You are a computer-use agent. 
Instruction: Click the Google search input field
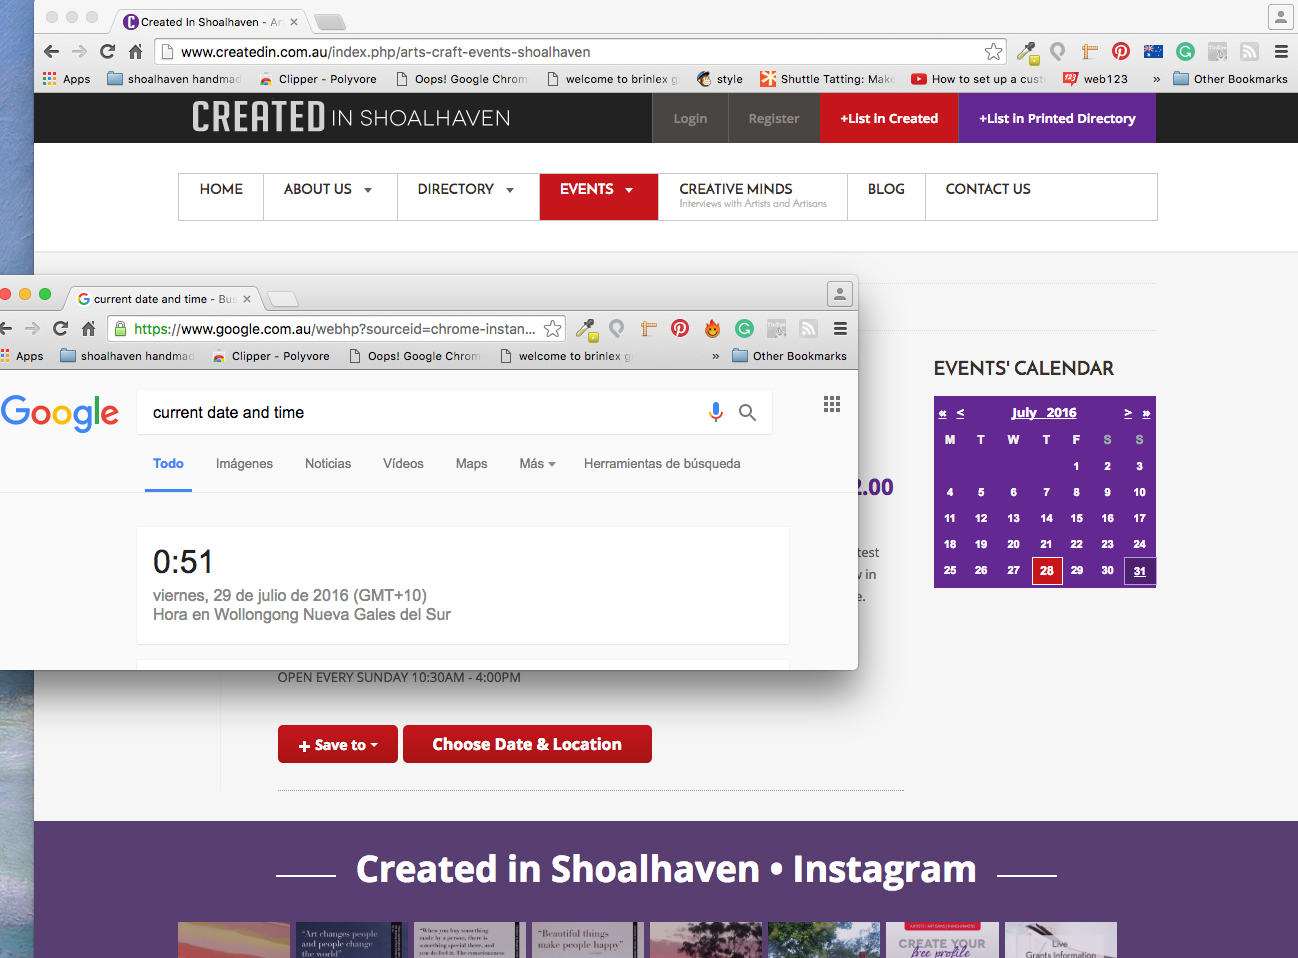420,412
